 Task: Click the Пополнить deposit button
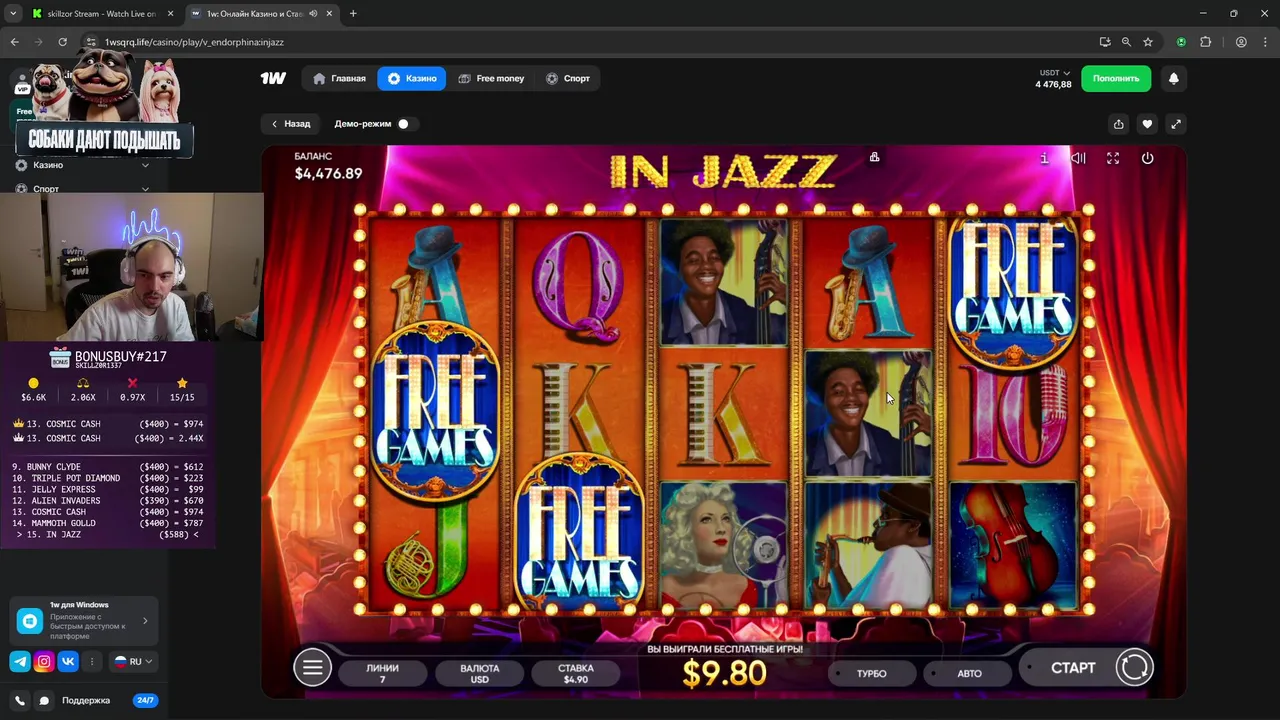point(1116,78)
